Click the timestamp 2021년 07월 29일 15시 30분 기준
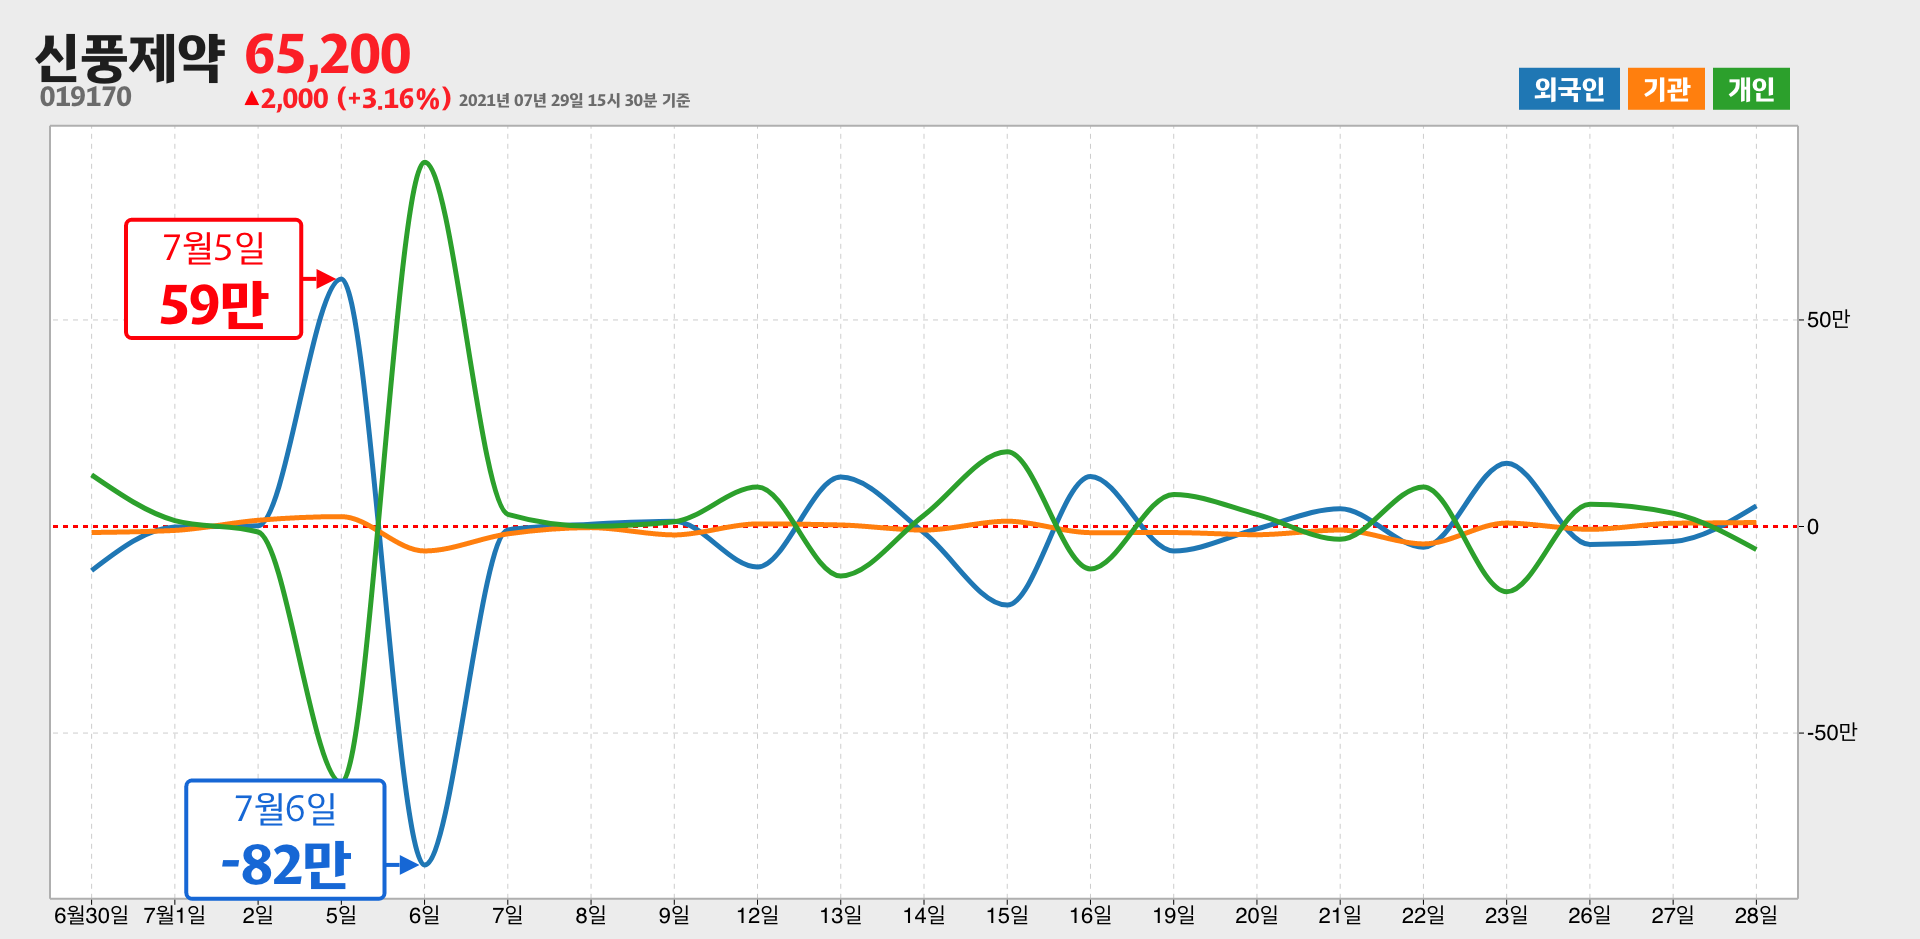The width and height of the screenshot is (1920, 939). click(575, 100)
